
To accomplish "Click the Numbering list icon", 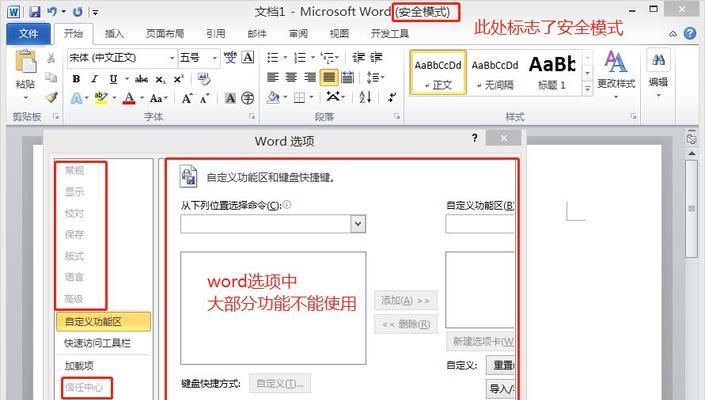I will [300, 58].
